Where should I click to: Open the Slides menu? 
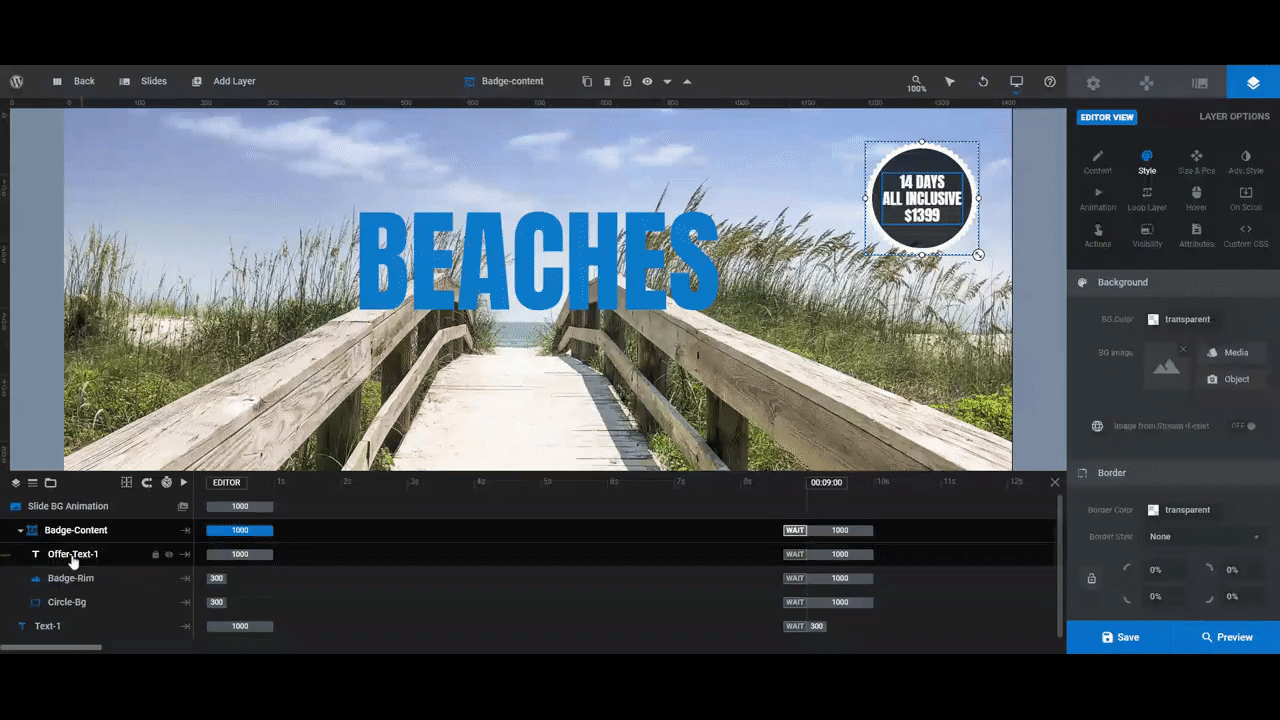(x=143, y=81)
